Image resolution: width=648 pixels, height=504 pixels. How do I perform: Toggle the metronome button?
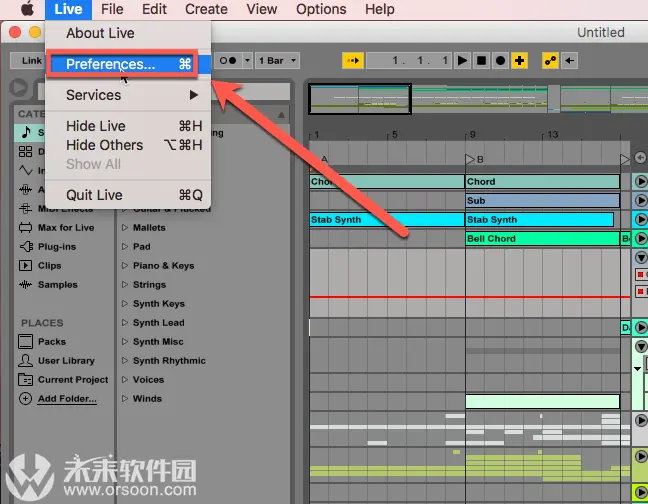[x=228, y=61]
